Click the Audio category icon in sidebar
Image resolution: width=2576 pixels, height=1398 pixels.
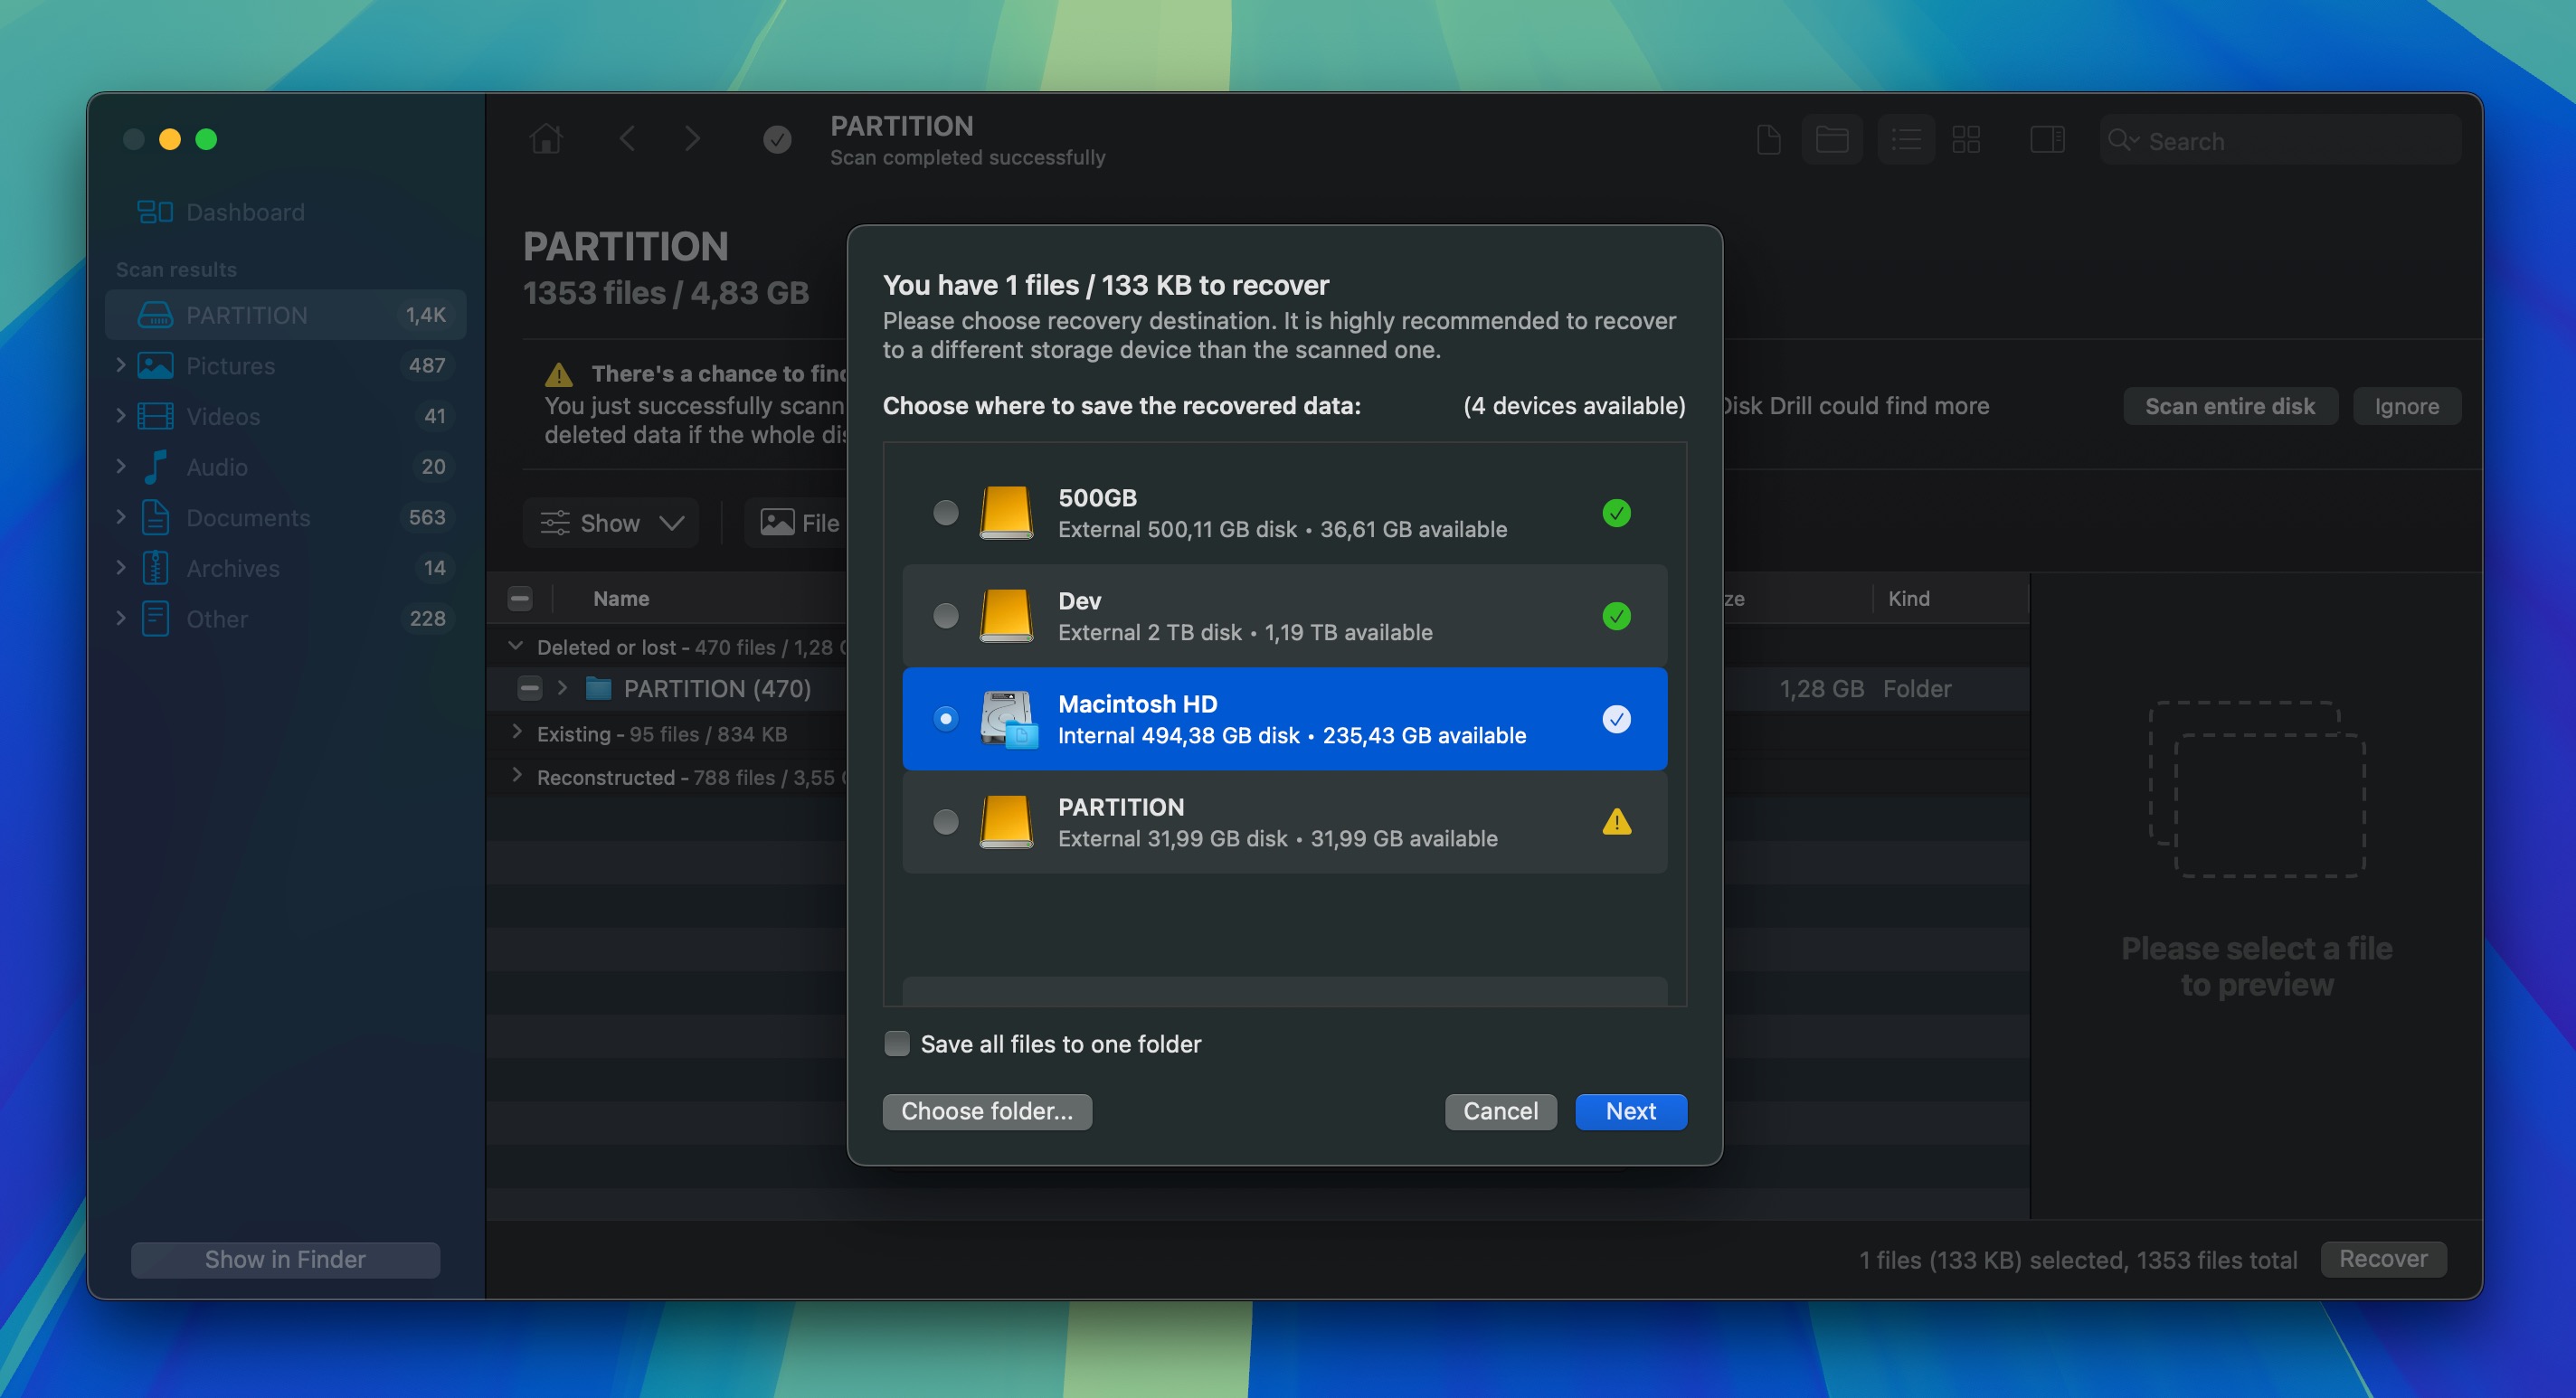coord(156,466)
